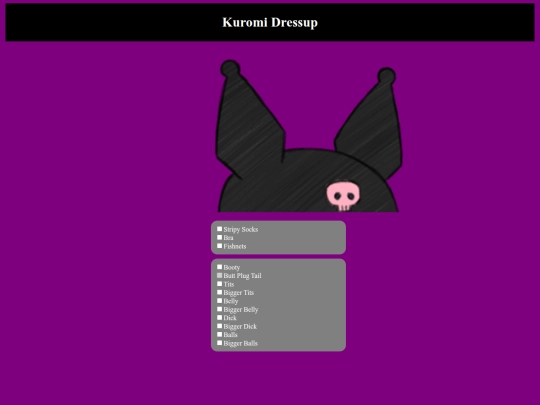The image size is (540, 405).
Task: Tick the Bigger Balls checkbox
Action: (x=219, y=343)
